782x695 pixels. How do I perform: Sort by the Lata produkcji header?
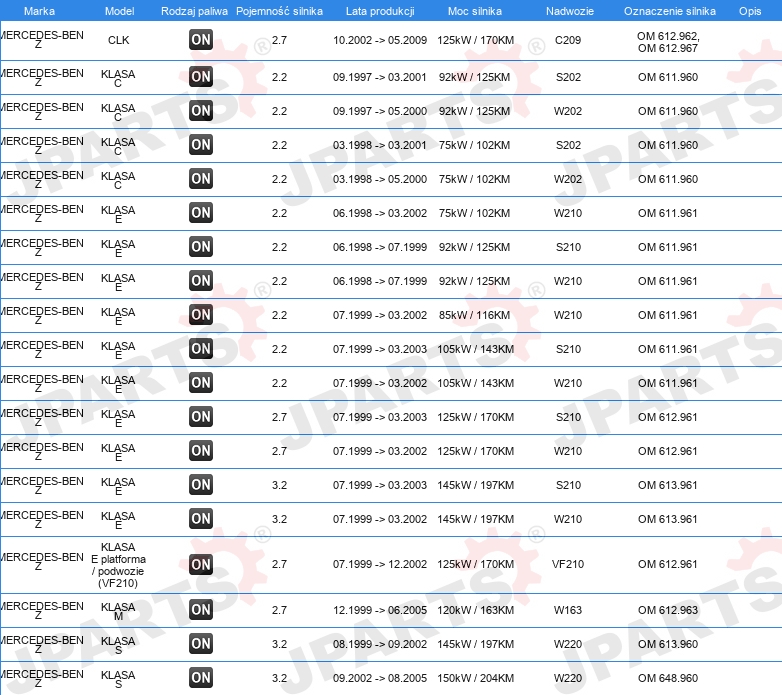[380, 11]
